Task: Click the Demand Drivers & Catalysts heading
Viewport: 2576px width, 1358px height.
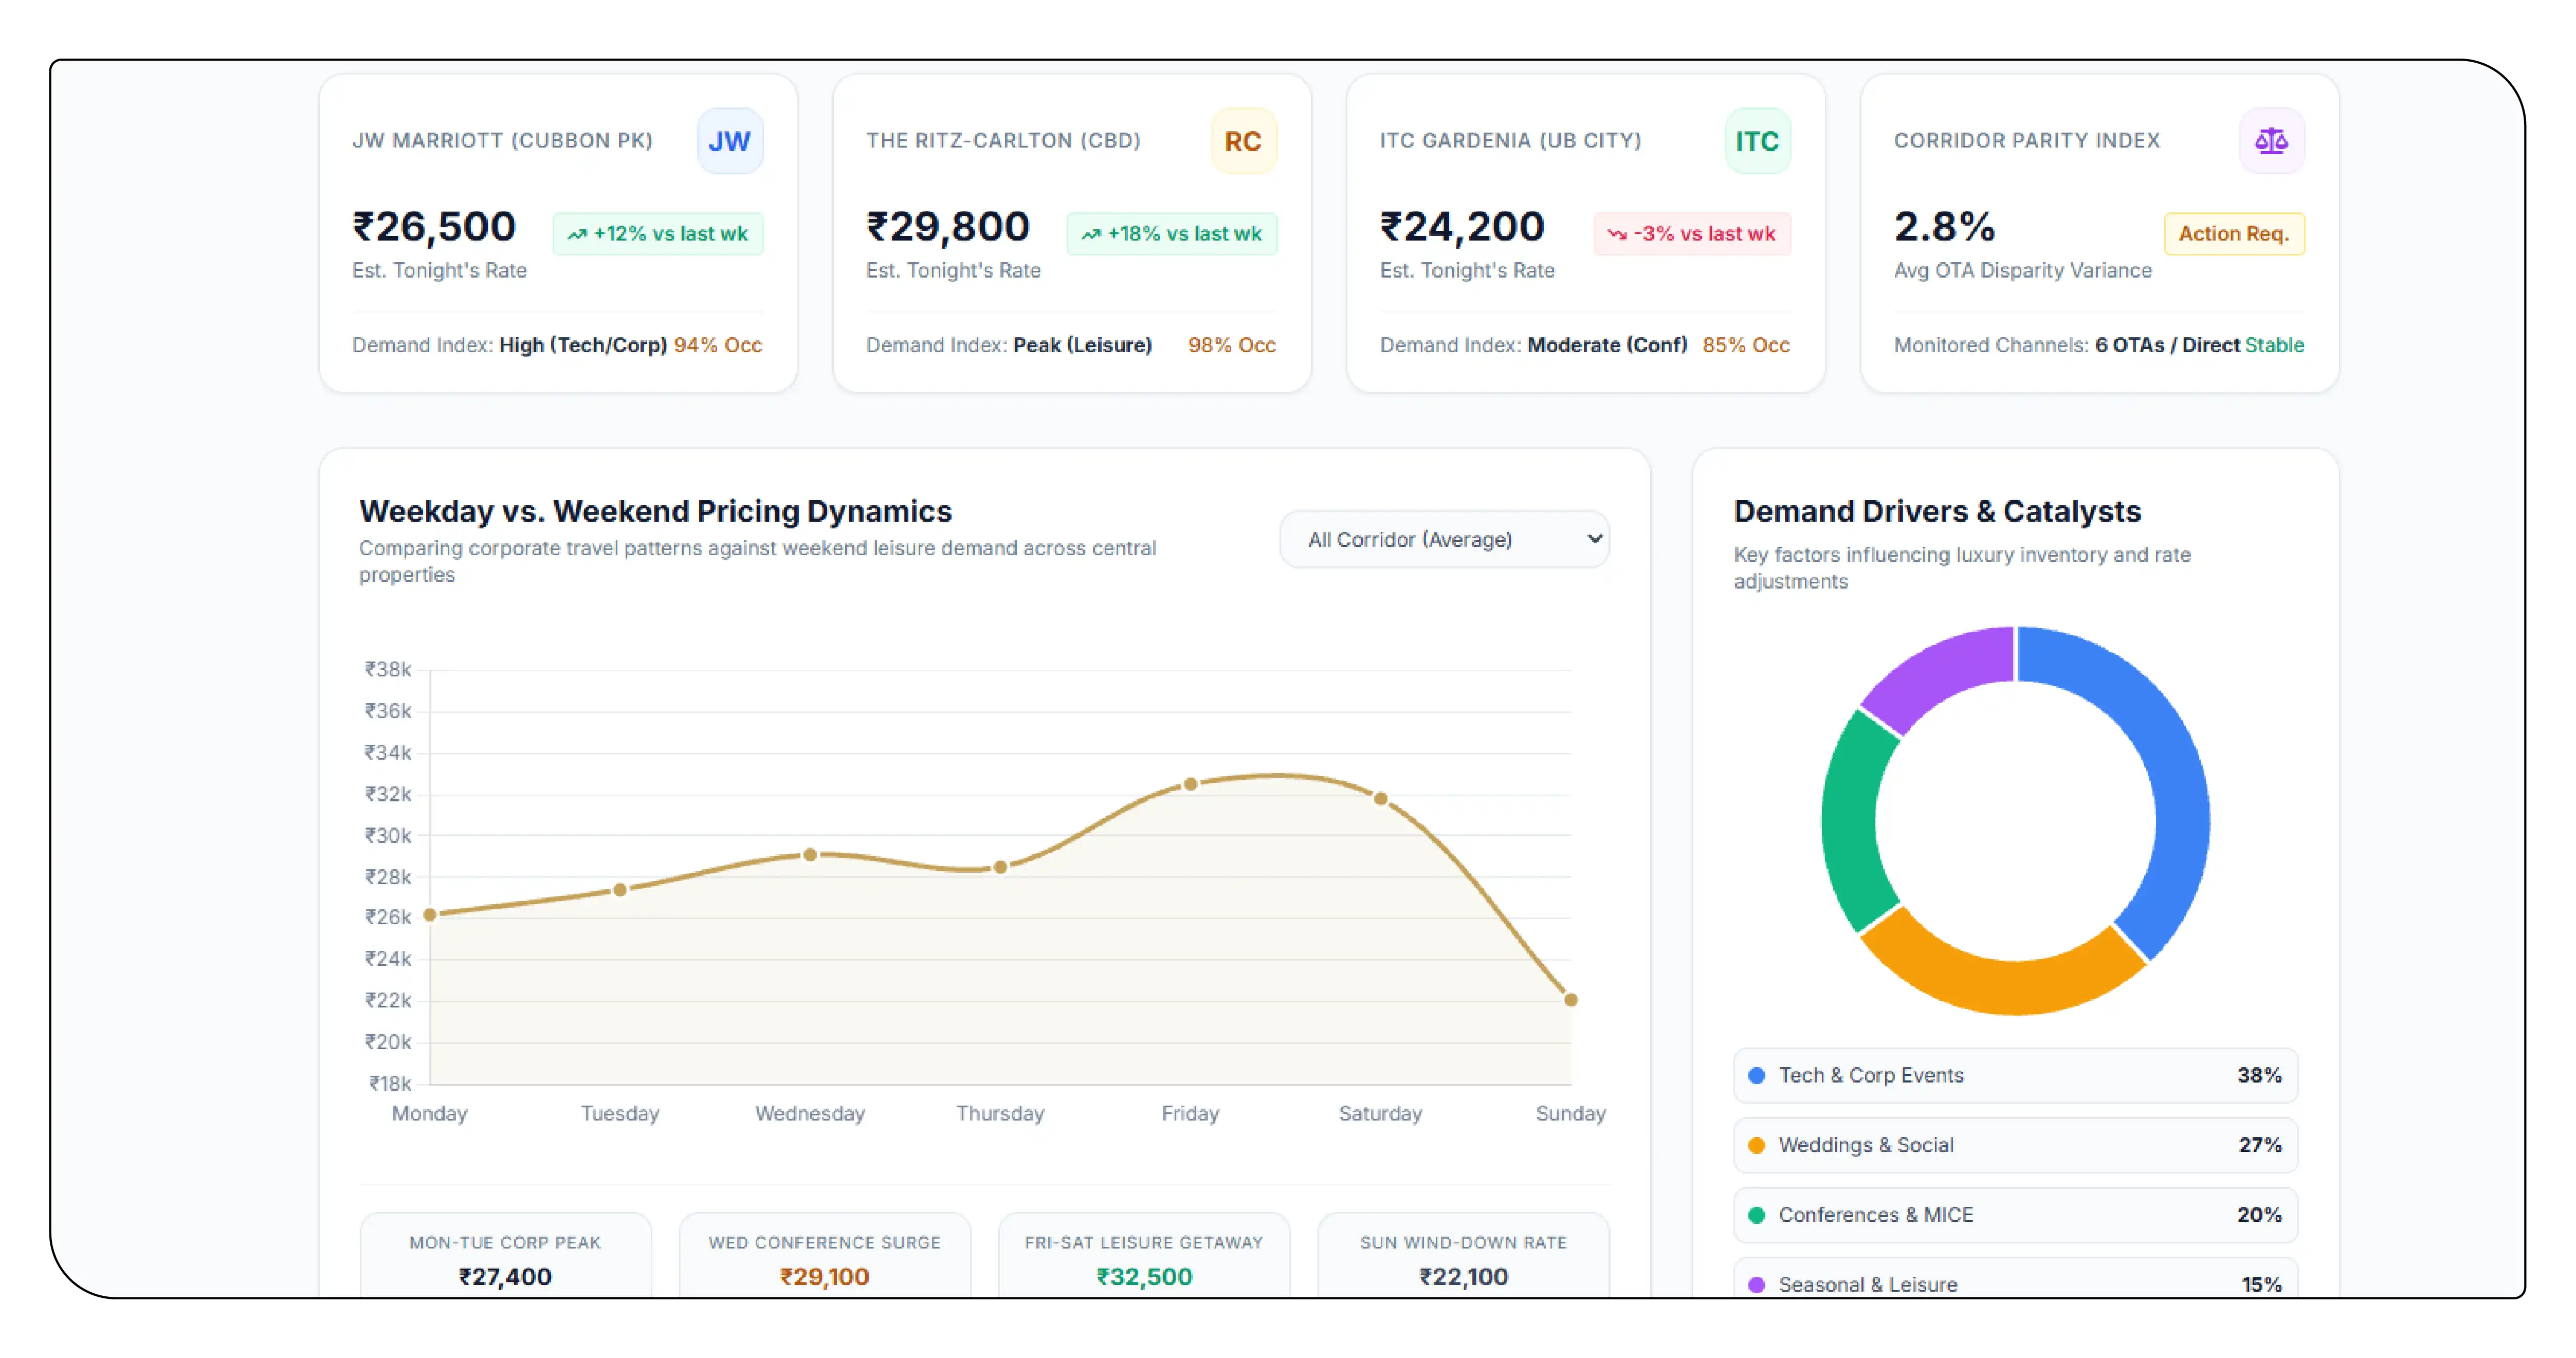Action: (1937, 512)
